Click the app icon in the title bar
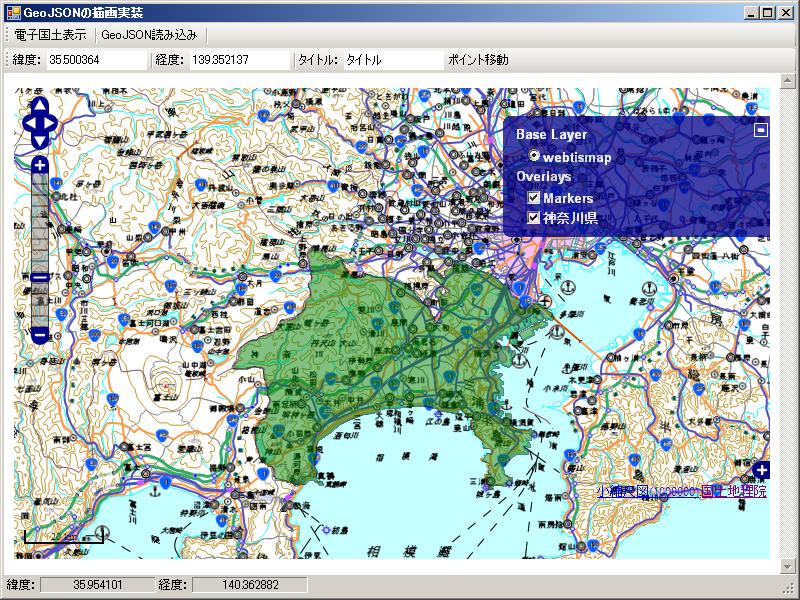The image size is (800, 600). (x=13, y=13)
